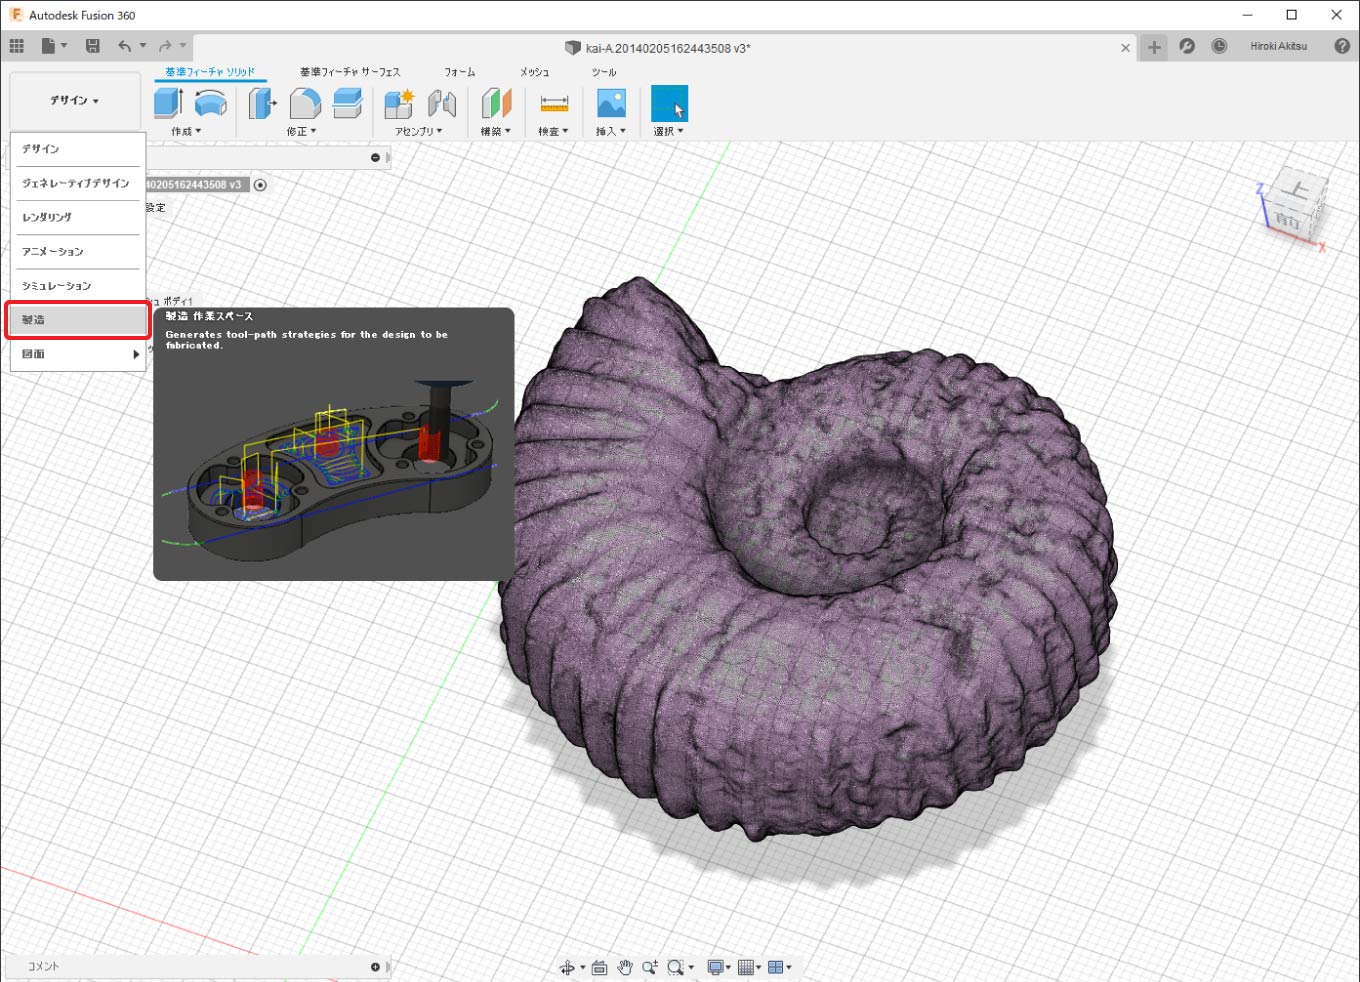1360x982 pixels.
Task: Expand the comments panel with plus button
Action: [x=375, y=967]
